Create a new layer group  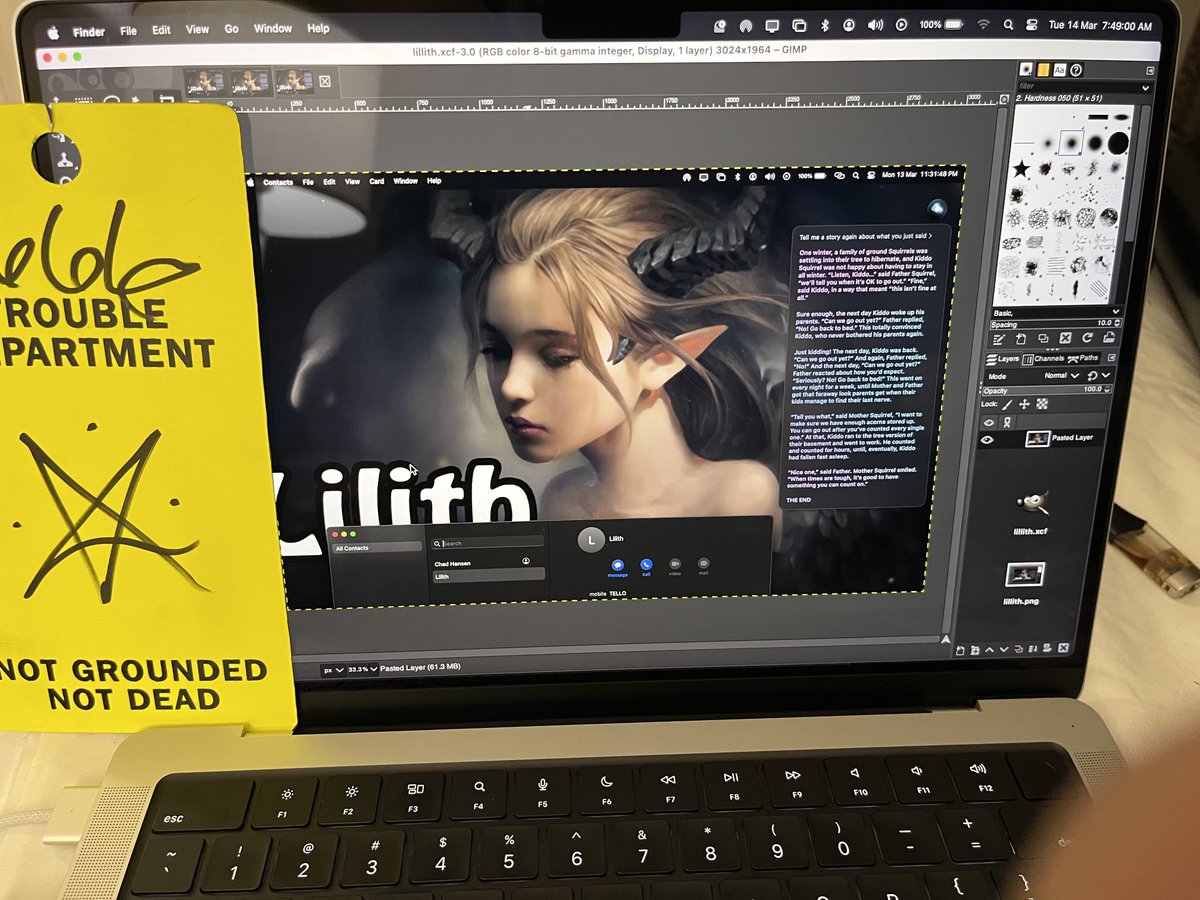[x=974, y=650]
